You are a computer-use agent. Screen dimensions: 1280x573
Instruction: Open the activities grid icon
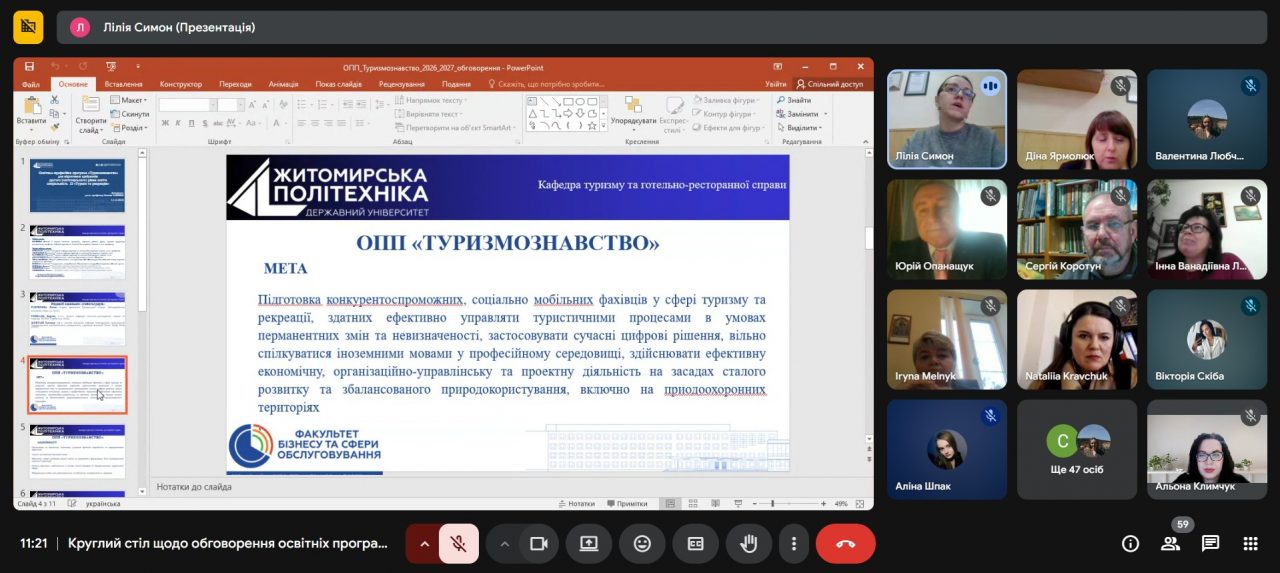[1250, 544]
